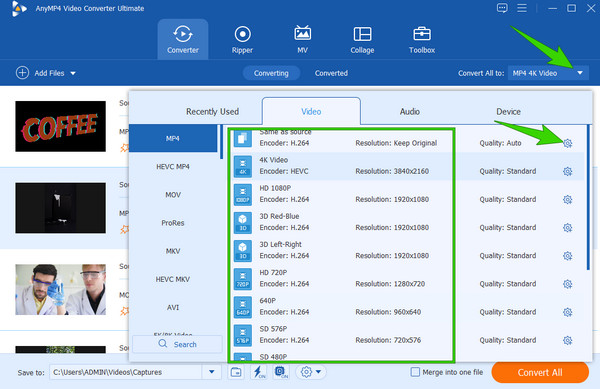Open the bottom settings gear dropdown
Screen dimensions: 600x389
coord(311,372)
